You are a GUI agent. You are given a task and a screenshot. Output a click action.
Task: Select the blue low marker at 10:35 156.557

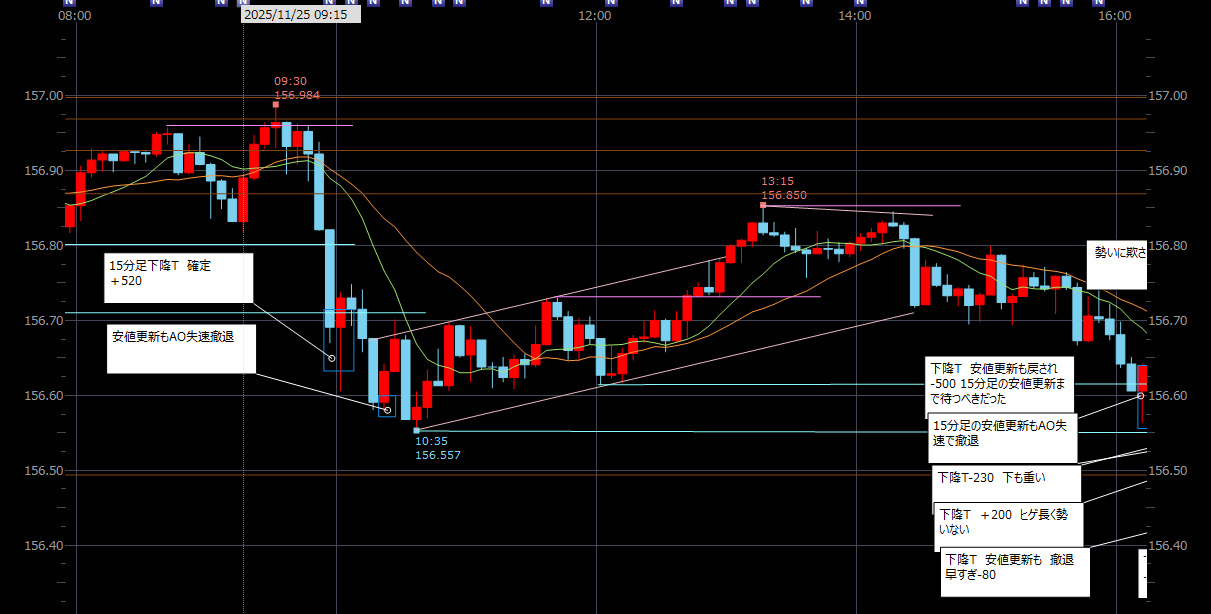click(x=416, y=430)
